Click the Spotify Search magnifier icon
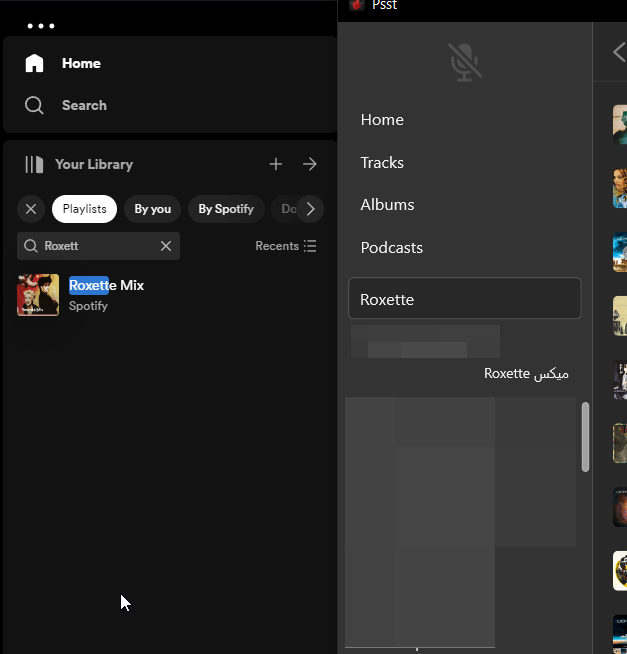The width and height of the screenshot is (627, 654). pos(34,105)
